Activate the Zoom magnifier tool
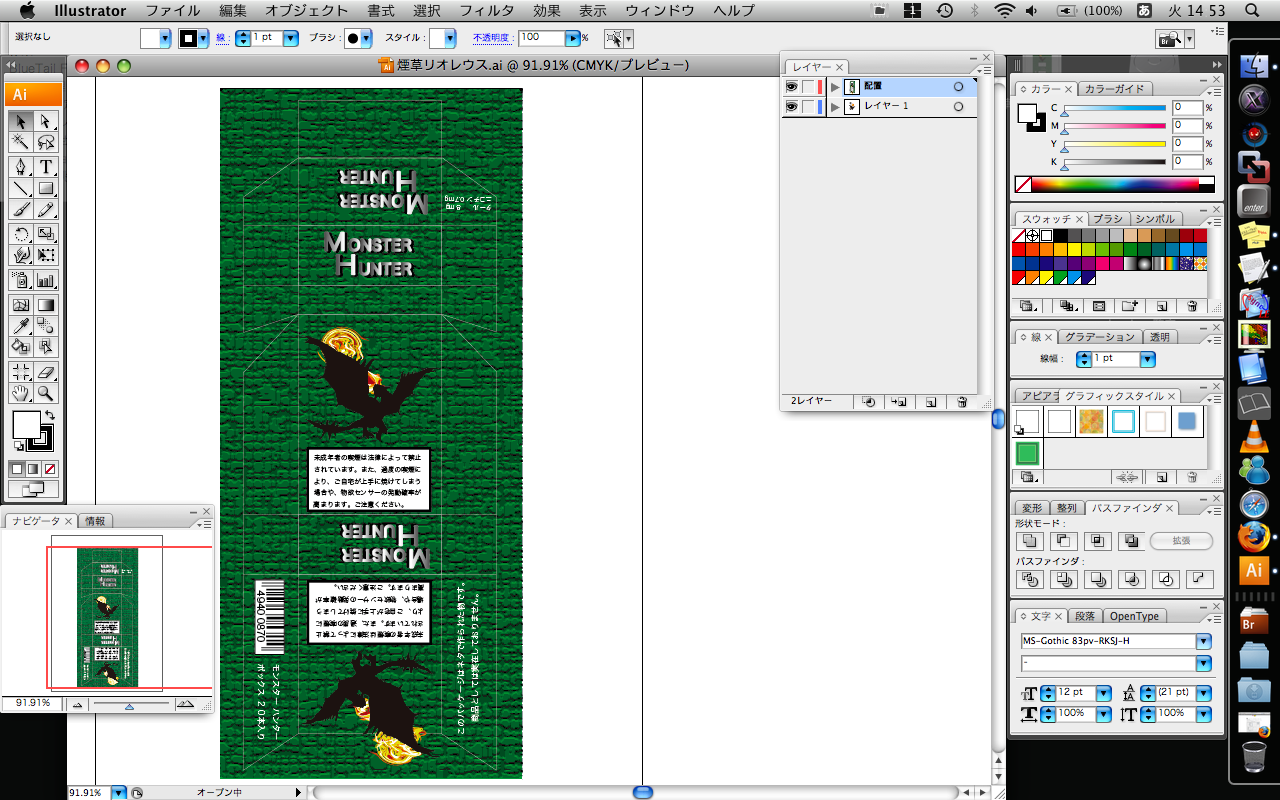Image resolution: width=1280 pixels, height=800 pixels. (46, 393)
